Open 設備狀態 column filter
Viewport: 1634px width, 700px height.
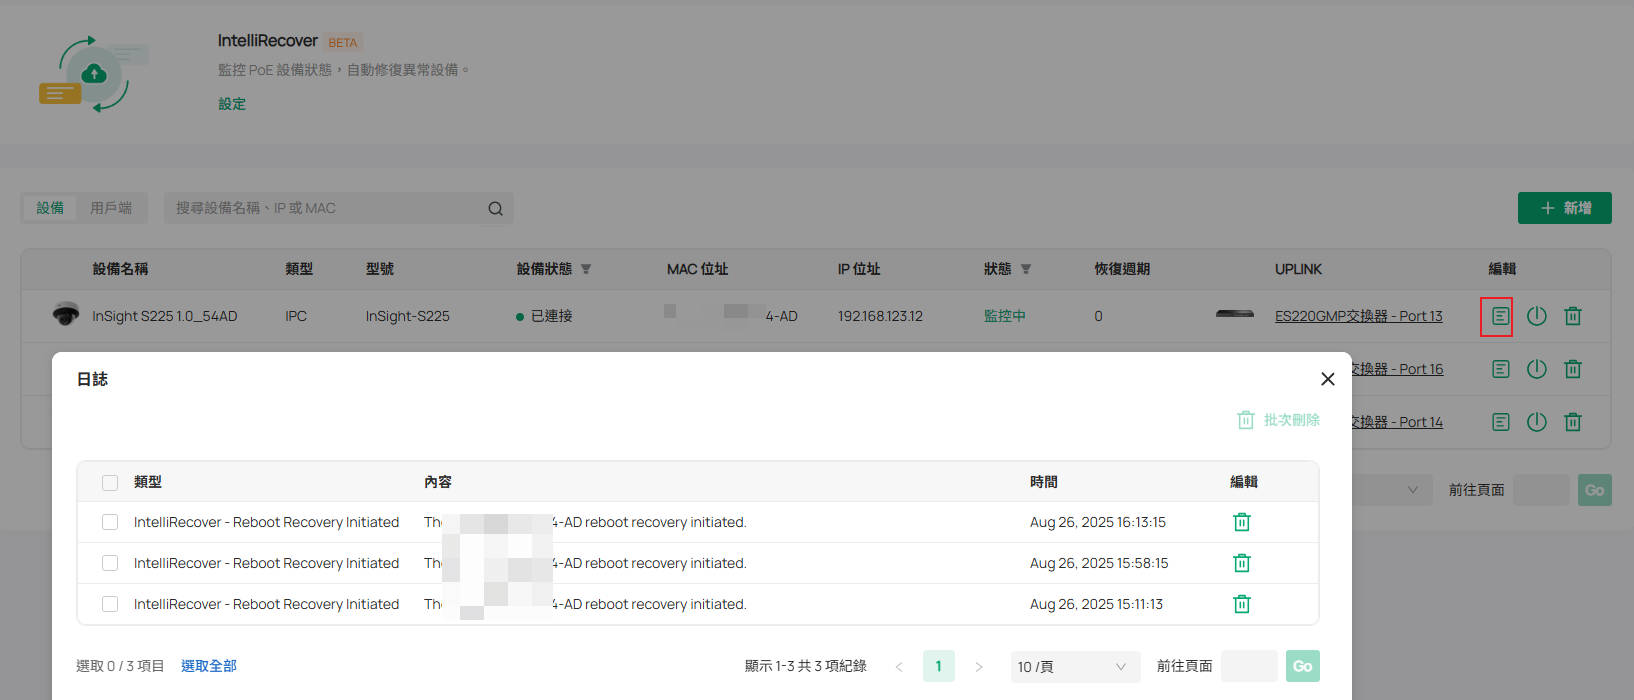click(x=586, y=269)
